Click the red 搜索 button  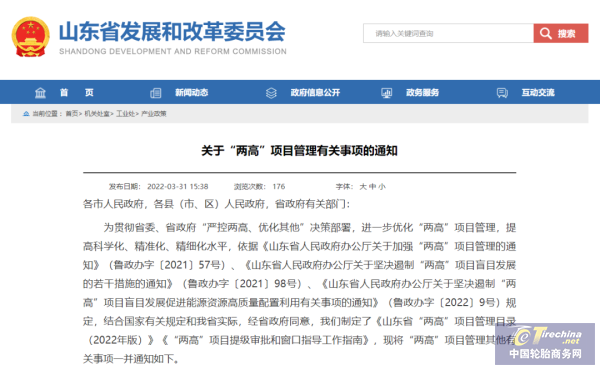[561, 33]
